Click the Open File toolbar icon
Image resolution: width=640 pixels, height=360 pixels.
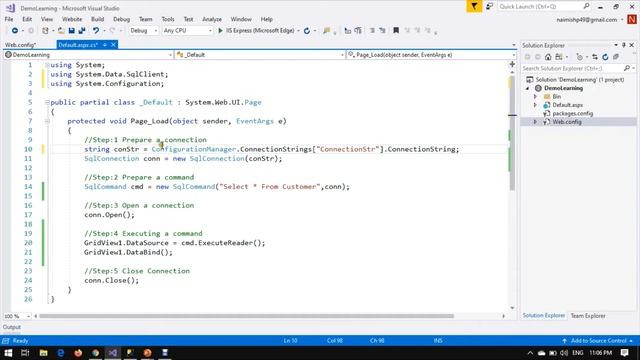coord(61,31)
